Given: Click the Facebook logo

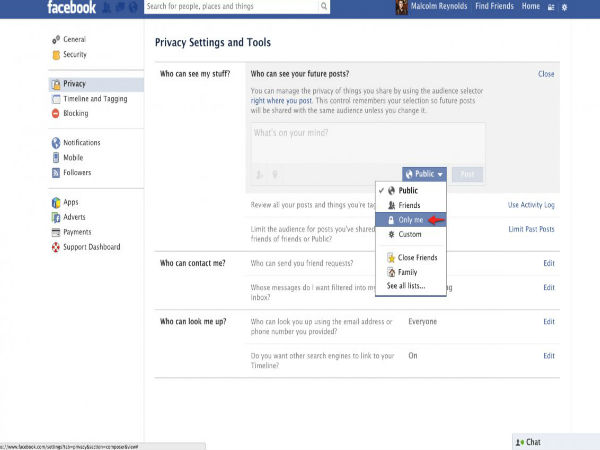Looking at the screenshot, I should (72, 7).
